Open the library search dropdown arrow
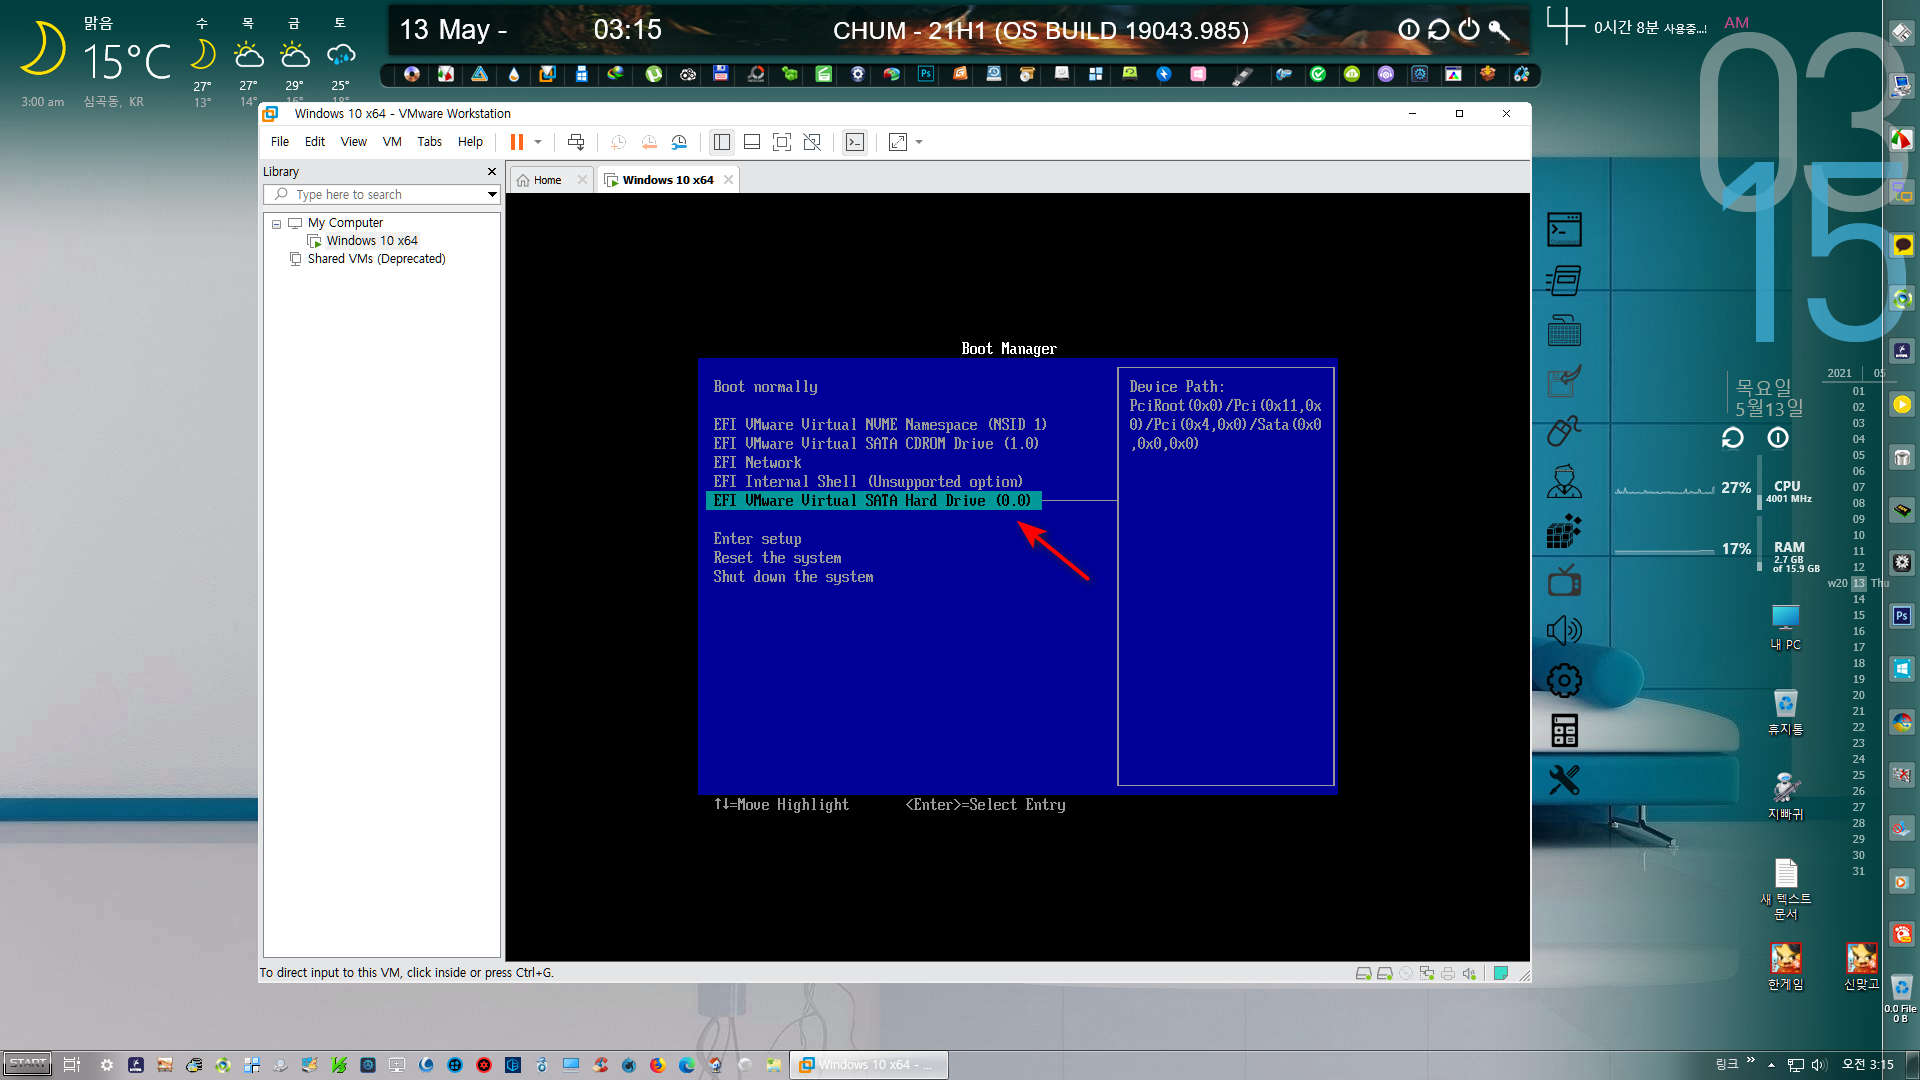The height and width of the screenshot is (1080, 1920). pyautogui.click(x=492, y=195)
